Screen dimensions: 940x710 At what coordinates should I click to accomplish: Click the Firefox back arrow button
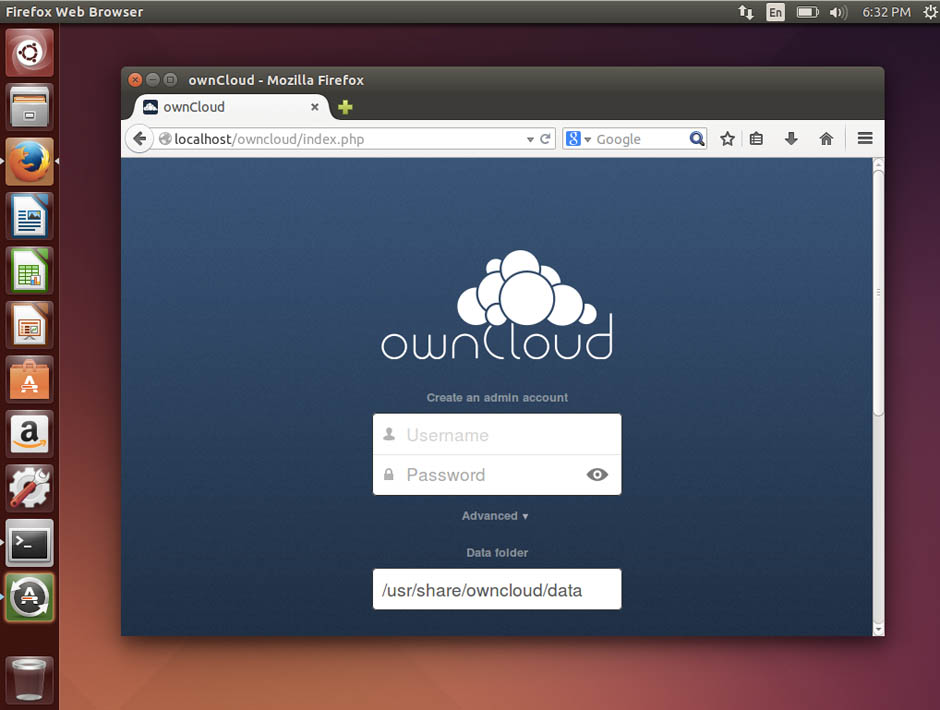coord(140,139)
